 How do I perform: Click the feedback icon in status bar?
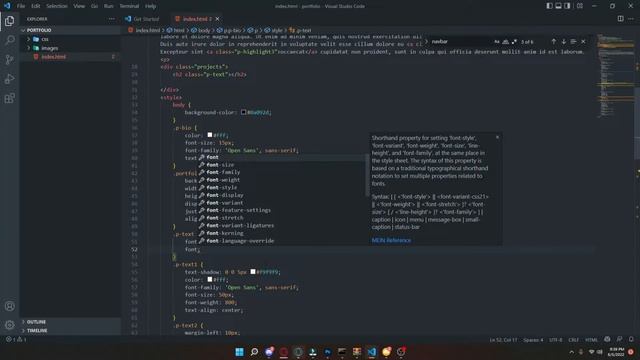pos(619,339)
